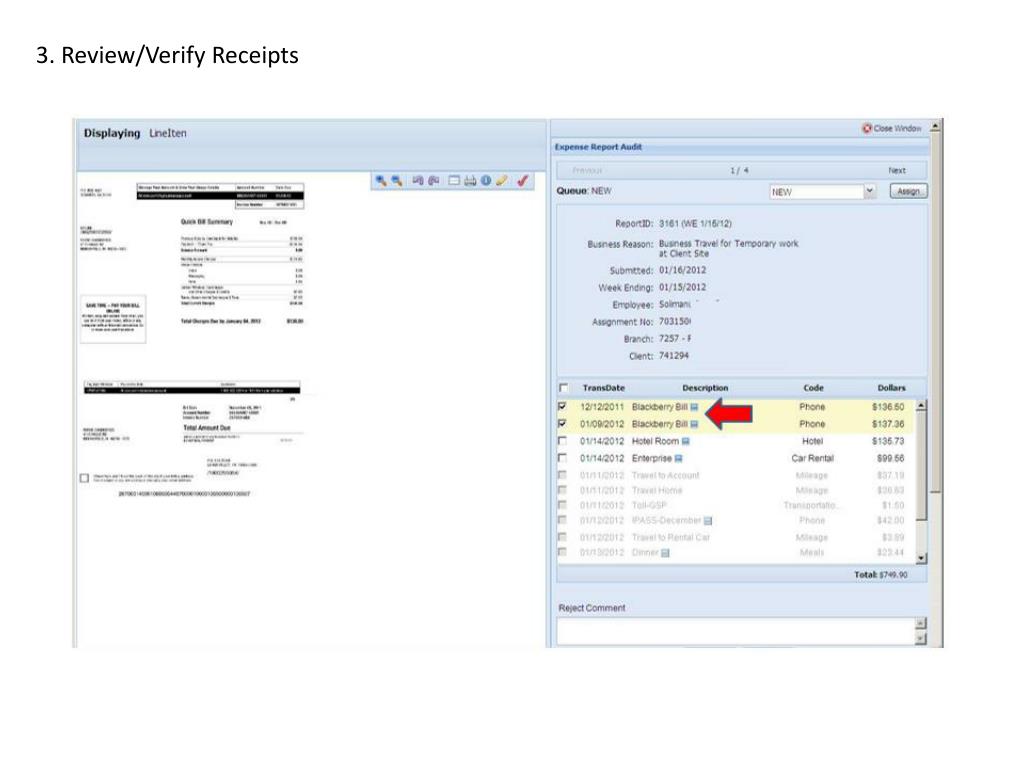Click the Week Ending date 01/15/2012

682,287
